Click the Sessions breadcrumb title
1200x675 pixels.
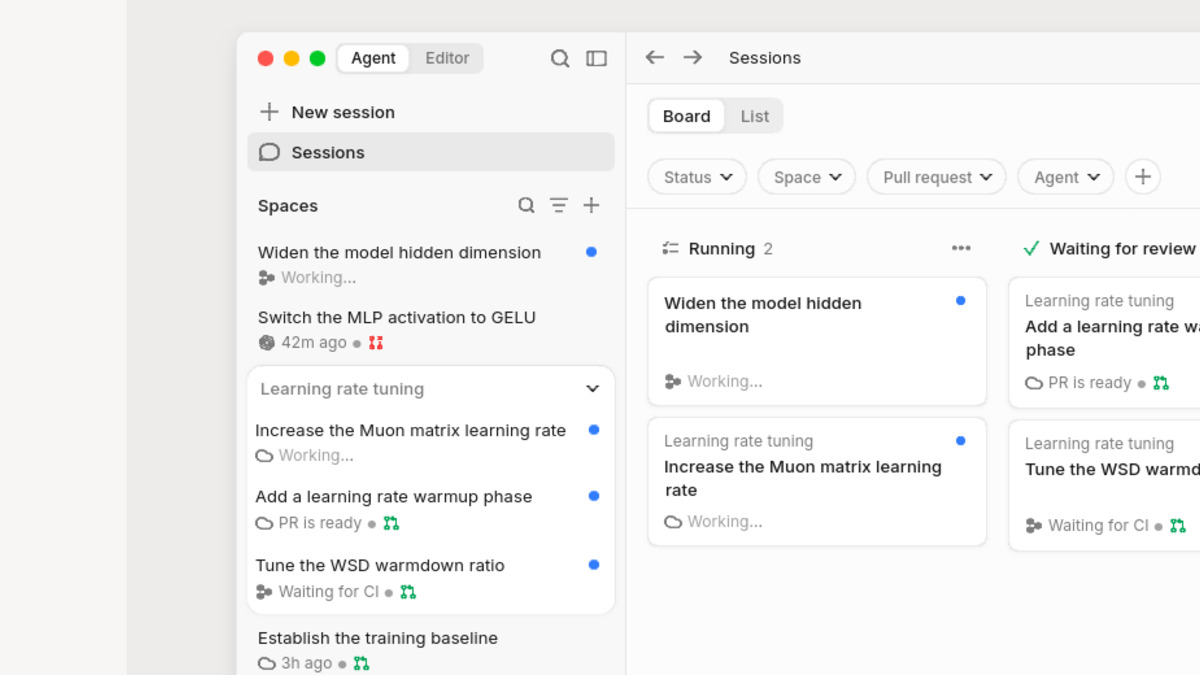pyautogui.click(x=765, y=58)
